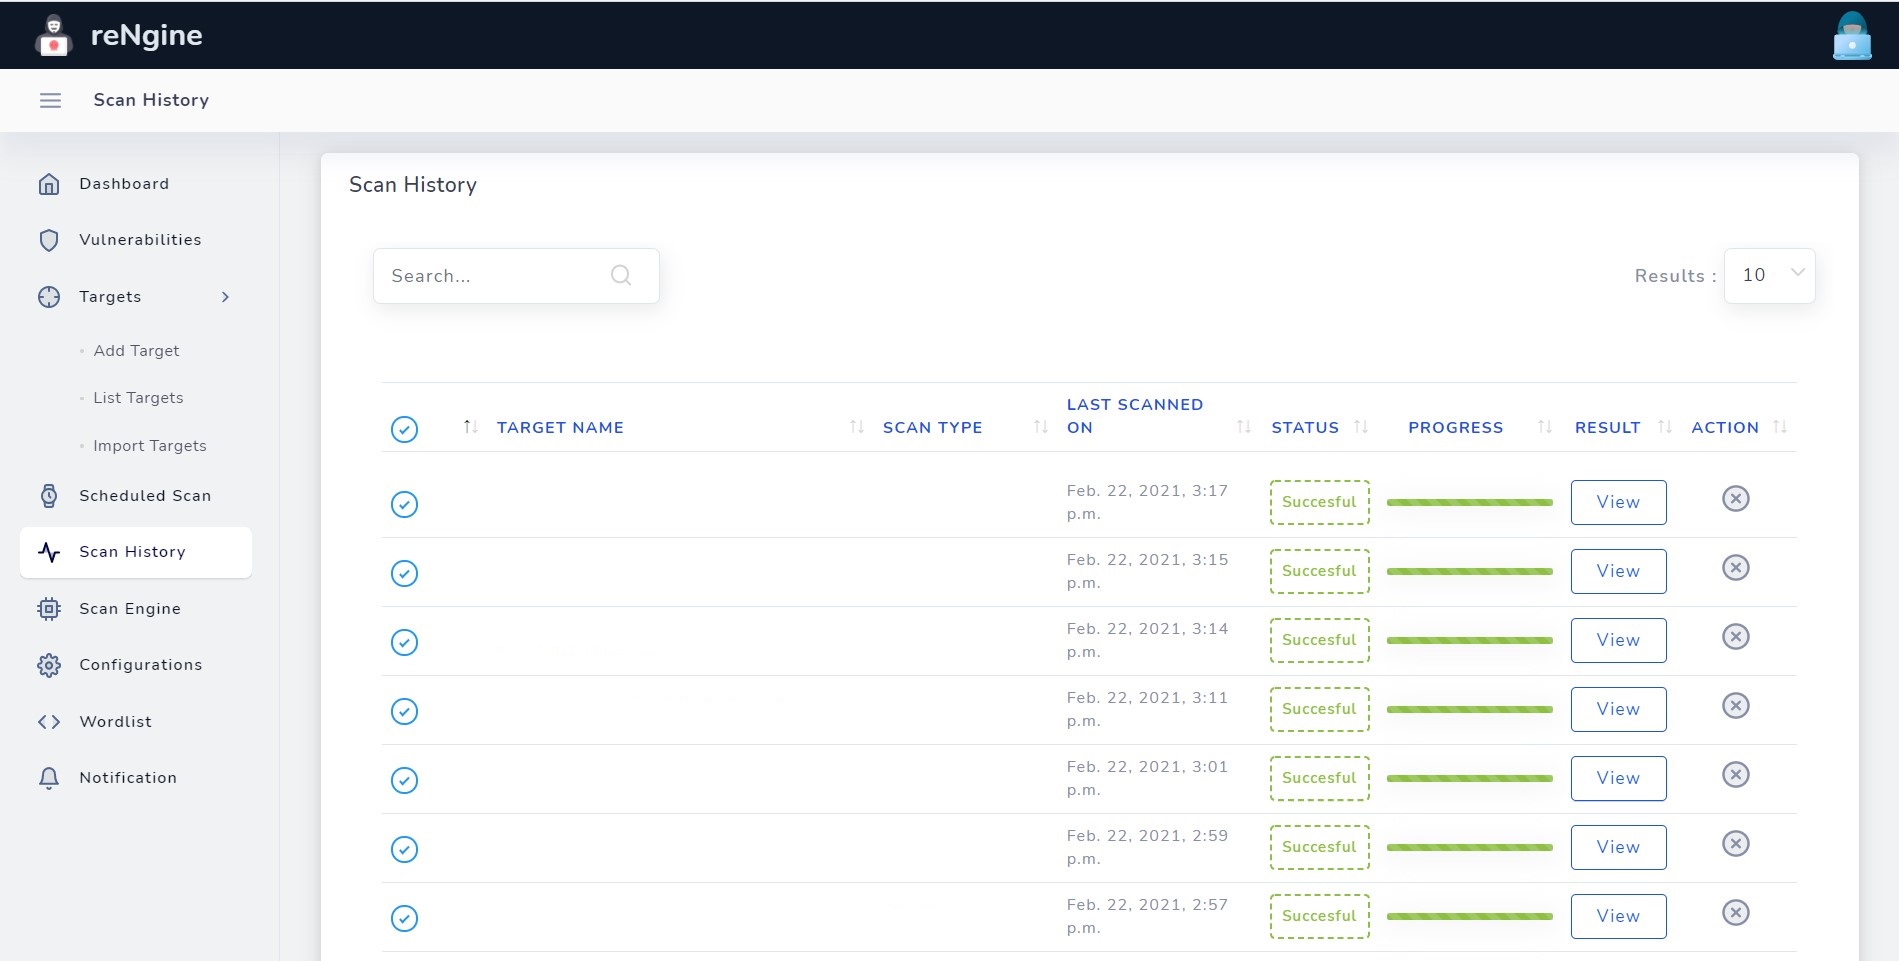Screen dimensions: 1899x961
Task: Go to Import Targets
Action: (x=150, y=446)
